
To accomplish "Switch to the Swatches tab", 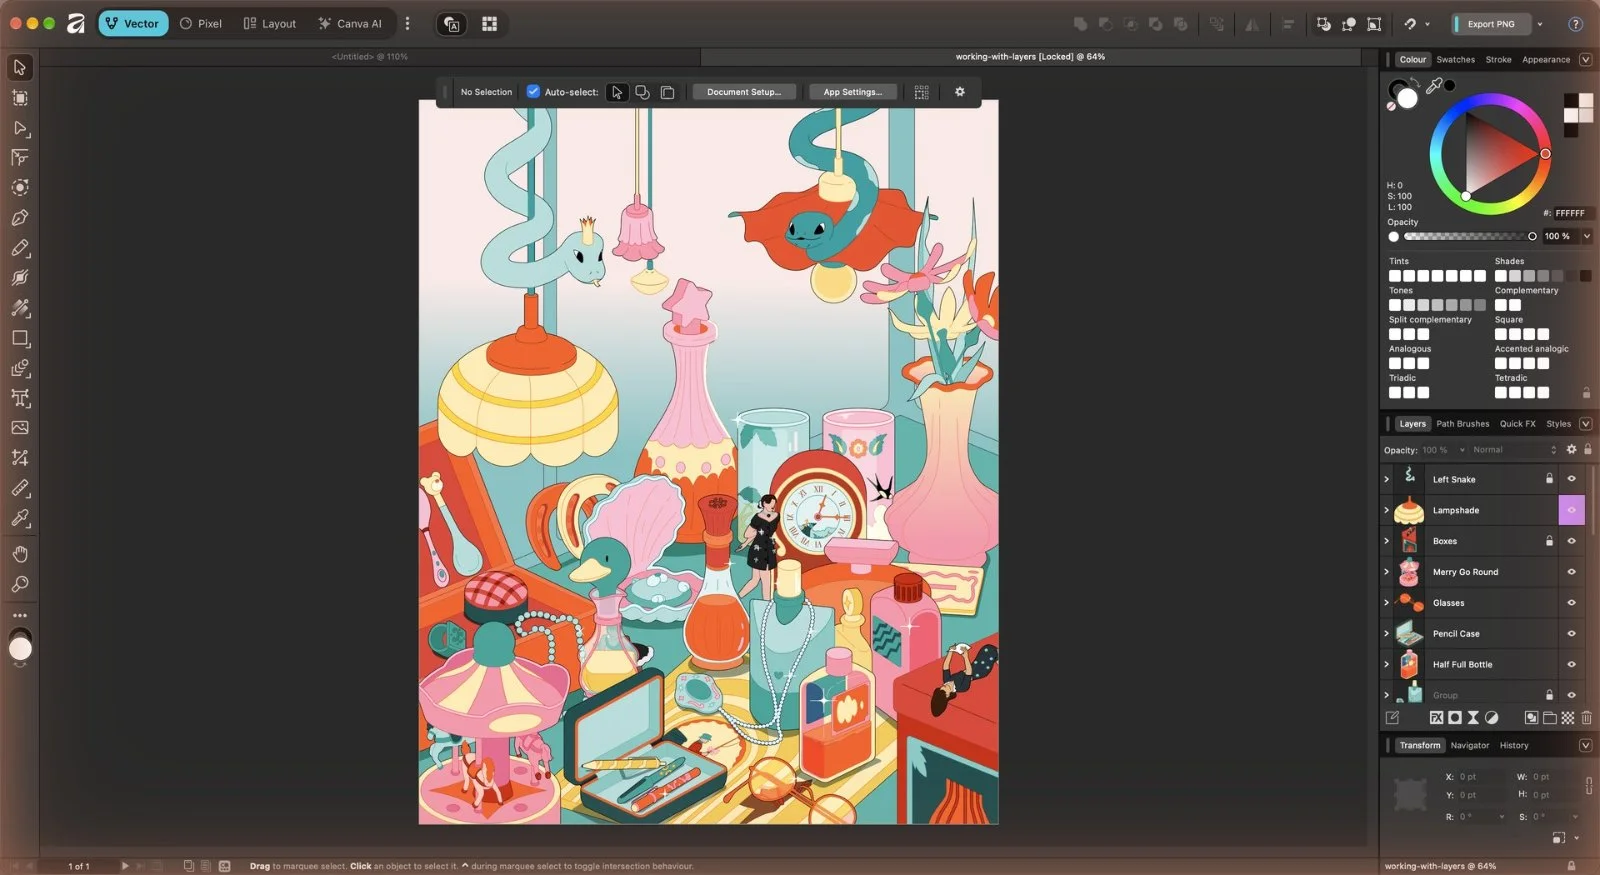I will 1455,60.
